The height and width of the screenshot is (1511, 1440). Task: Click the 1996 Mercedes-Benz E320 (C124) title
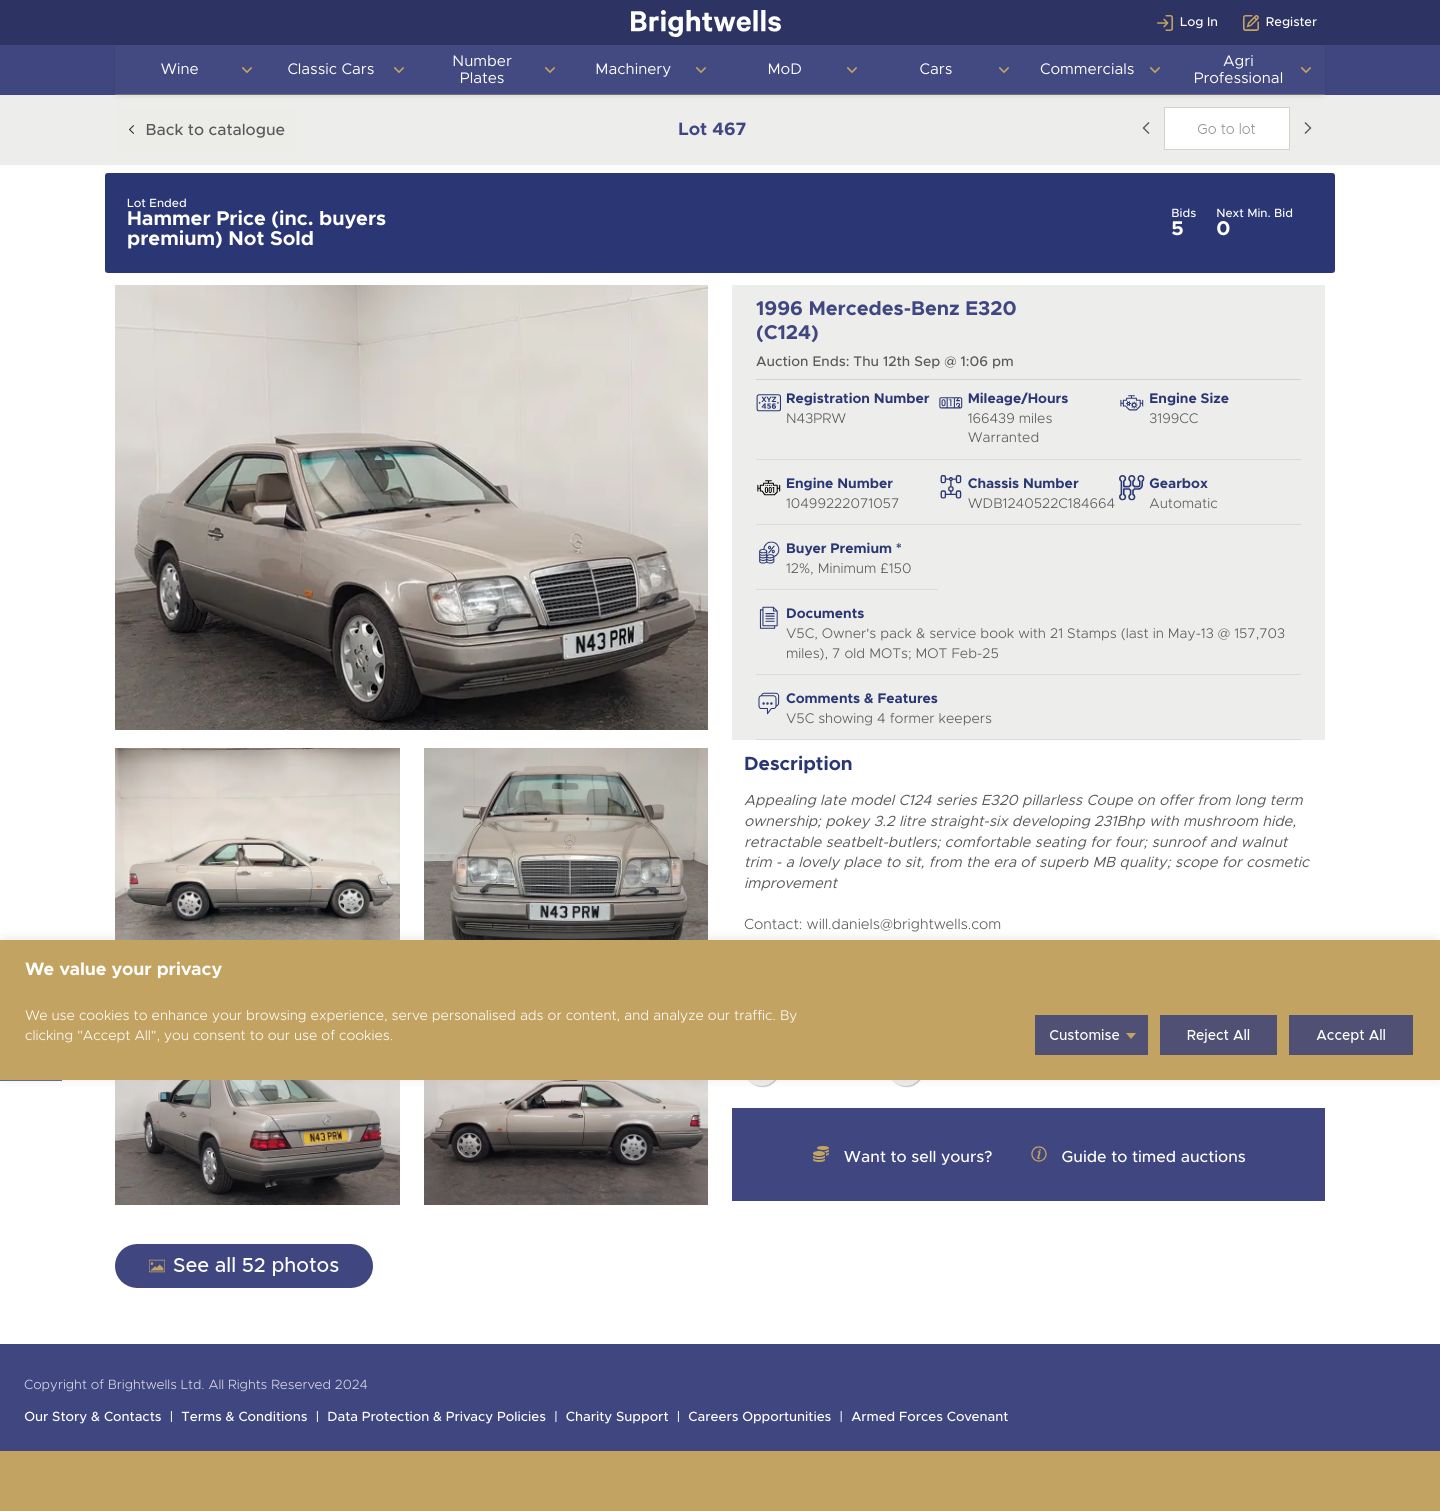pyautogui.click(x=886, y=320)
